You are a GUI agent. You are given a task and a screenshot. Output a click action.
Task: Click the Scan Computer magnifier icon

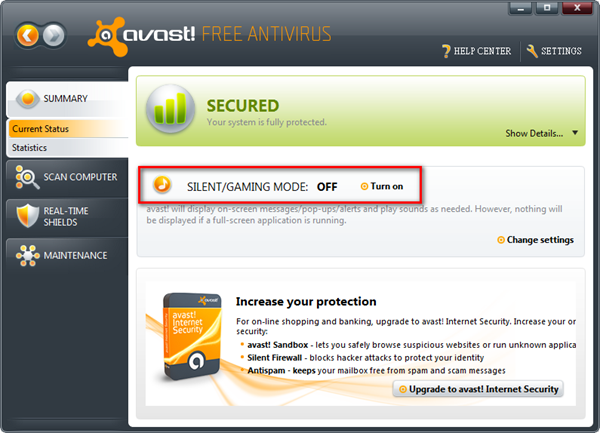(27, 177)
